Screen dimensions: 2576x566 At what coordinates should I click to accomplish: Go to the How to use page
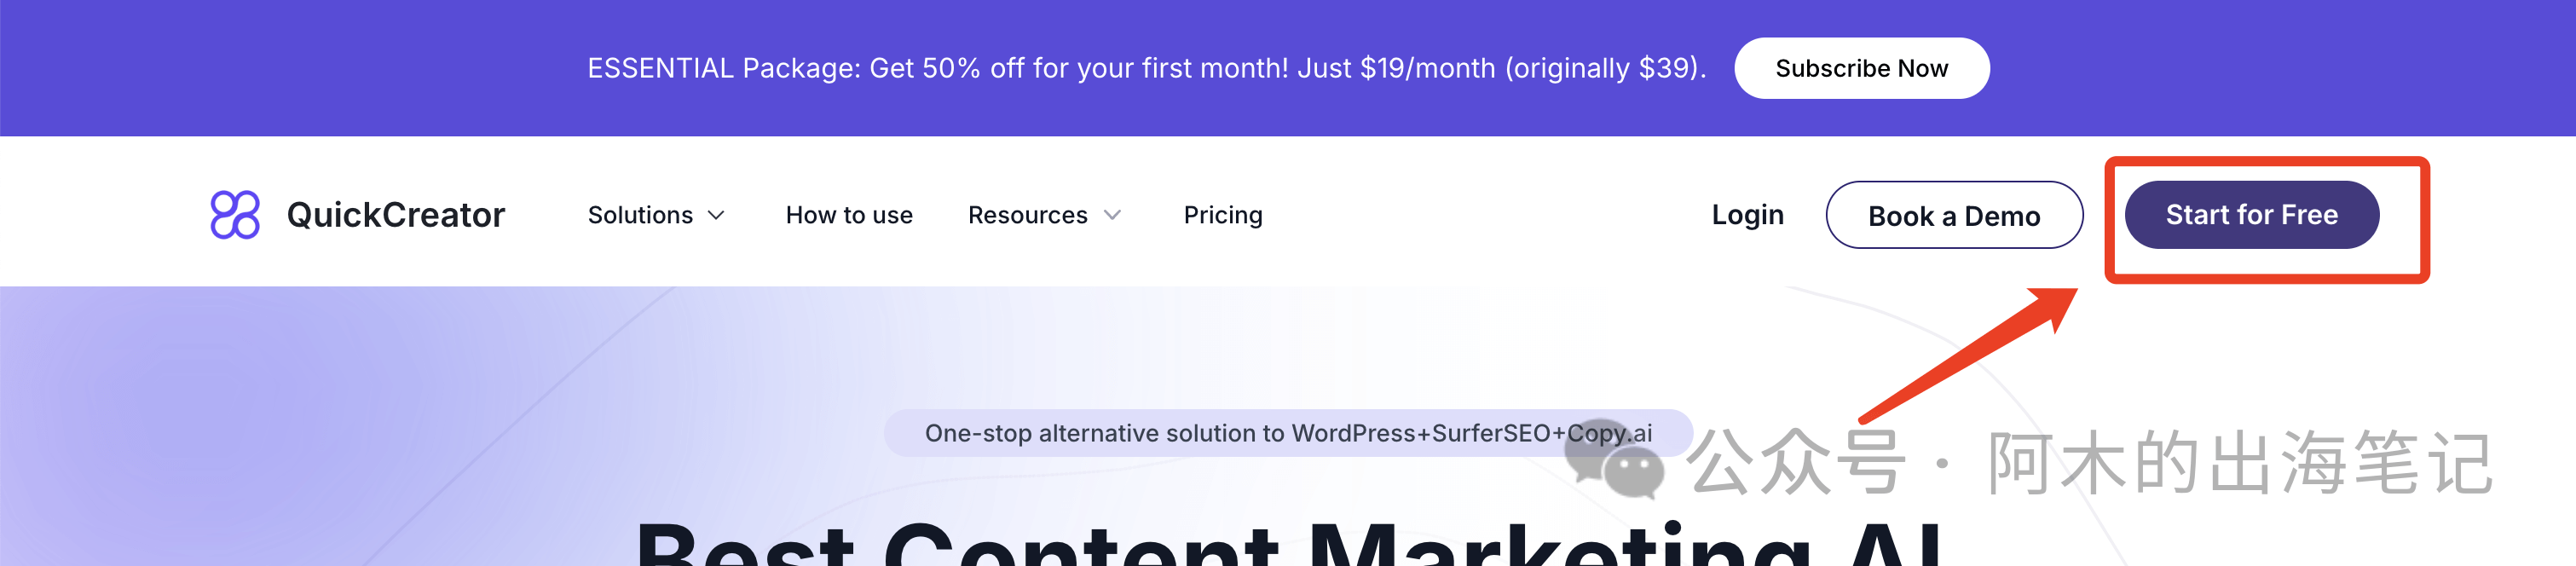point(849,215)
